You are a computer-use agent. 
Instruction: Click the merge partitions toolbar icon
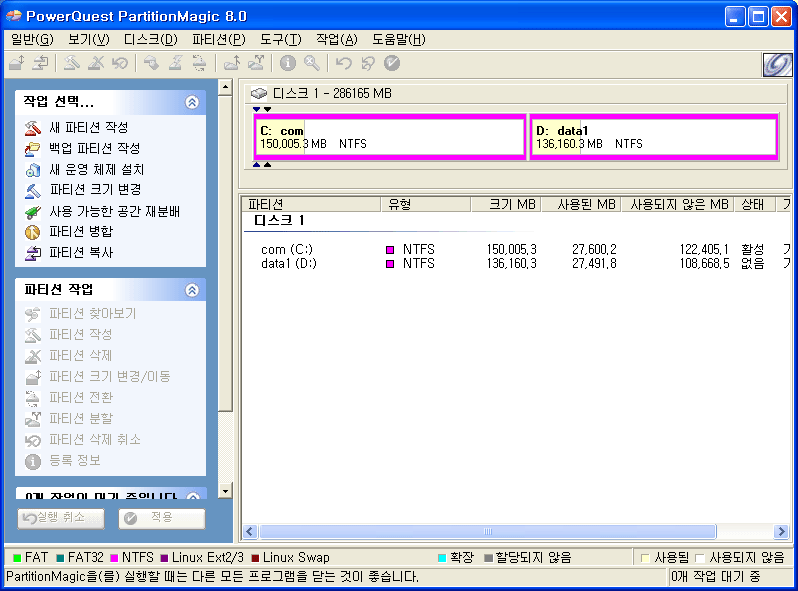tap(232, 63)
